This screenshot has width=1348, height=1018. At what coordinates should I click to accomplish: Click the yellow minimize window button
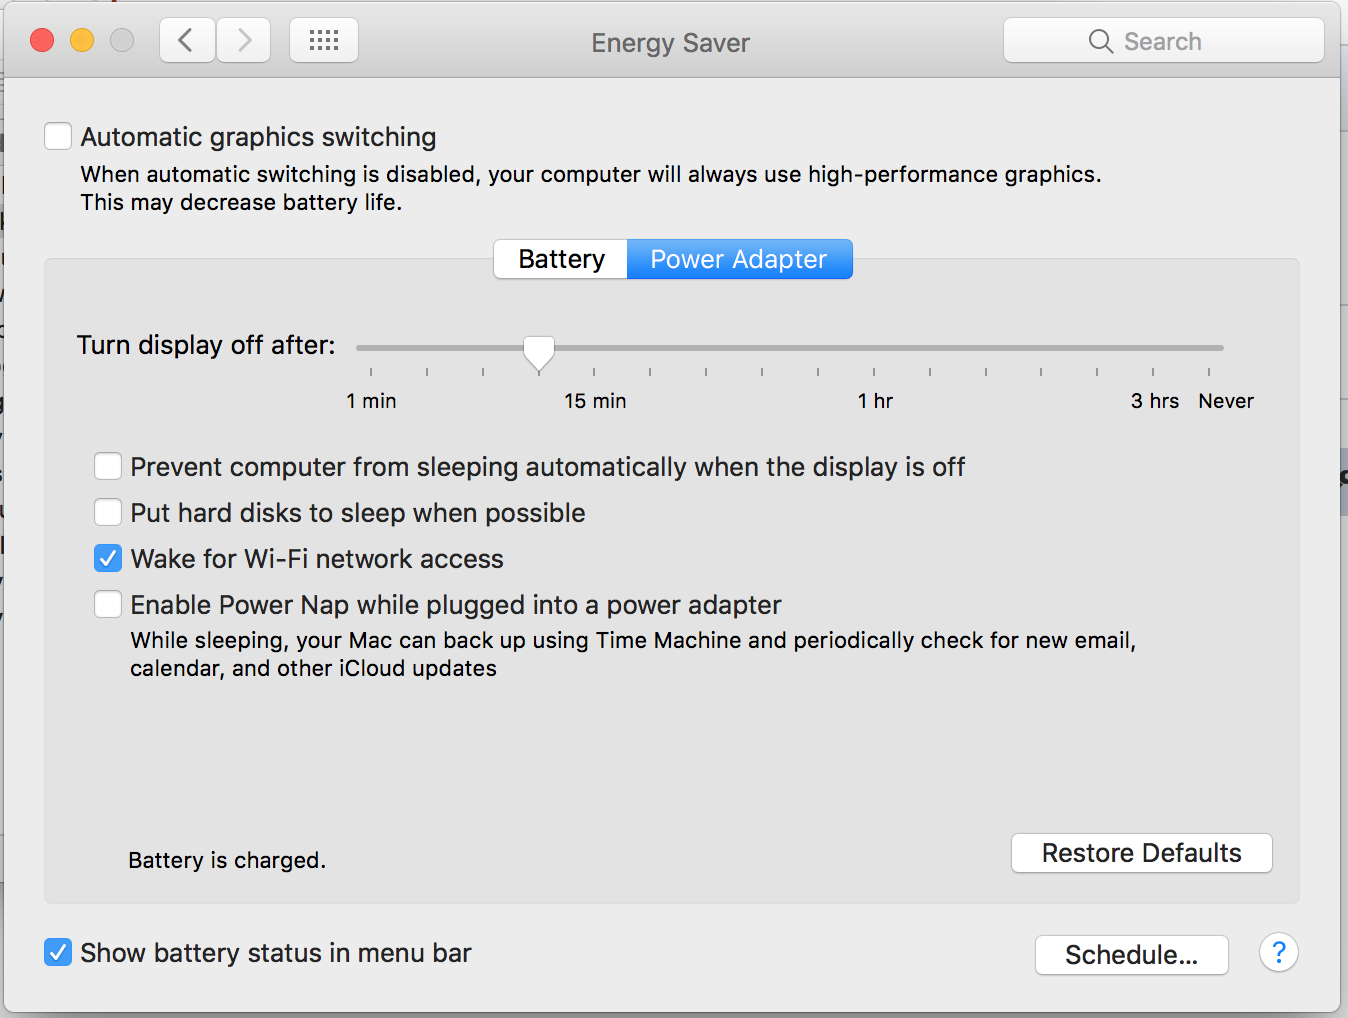point(82,40)
